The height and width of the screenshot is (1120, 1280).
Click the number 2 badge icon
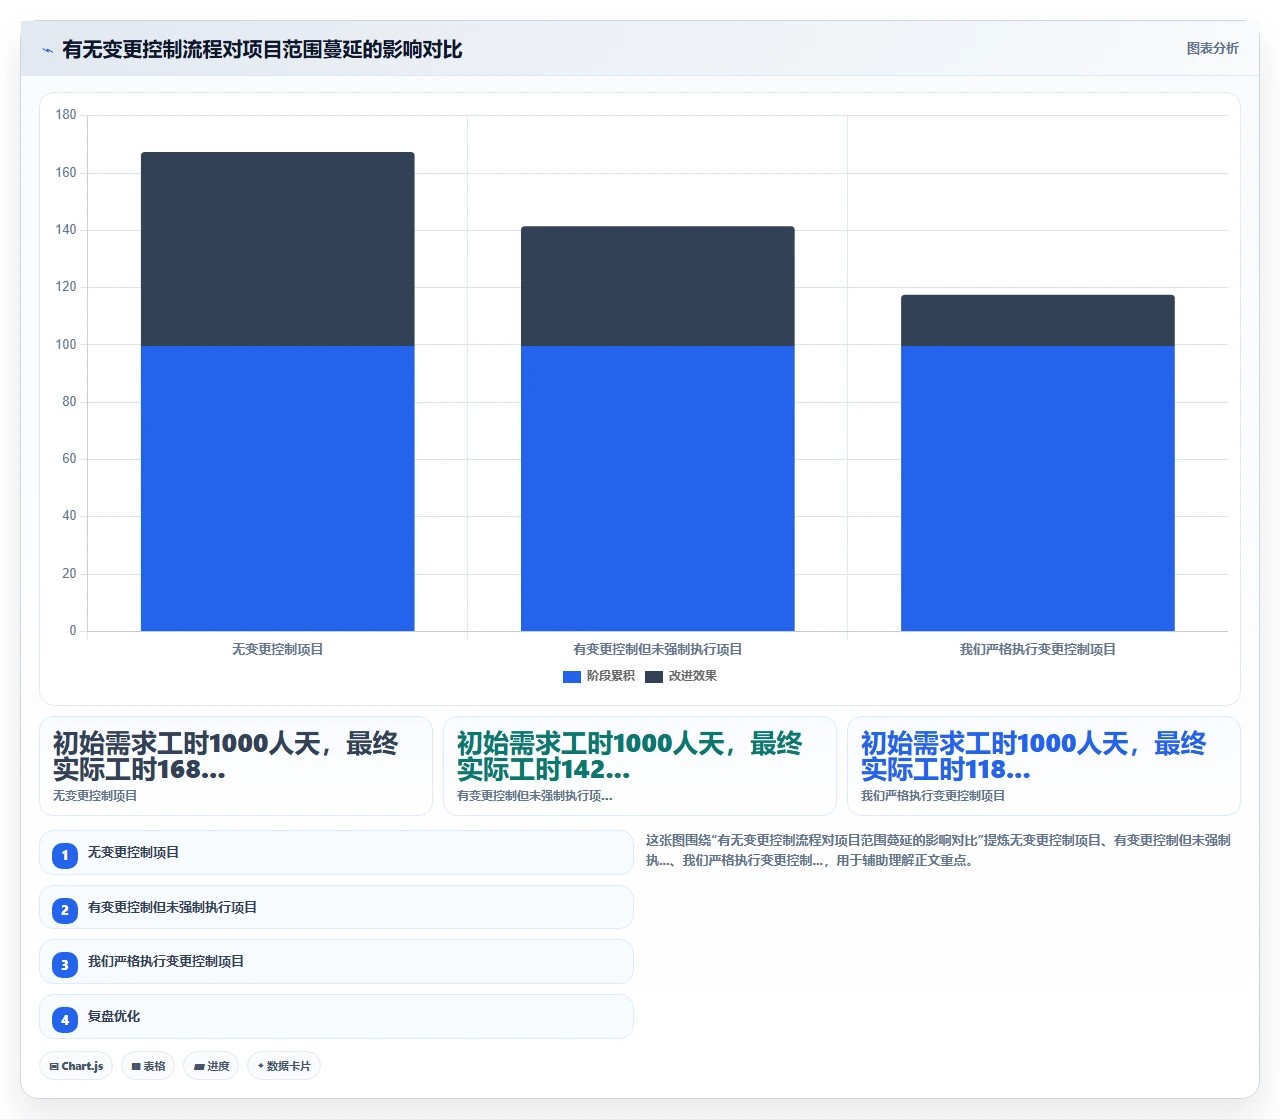pyautogui.click(x=65, y=910)
